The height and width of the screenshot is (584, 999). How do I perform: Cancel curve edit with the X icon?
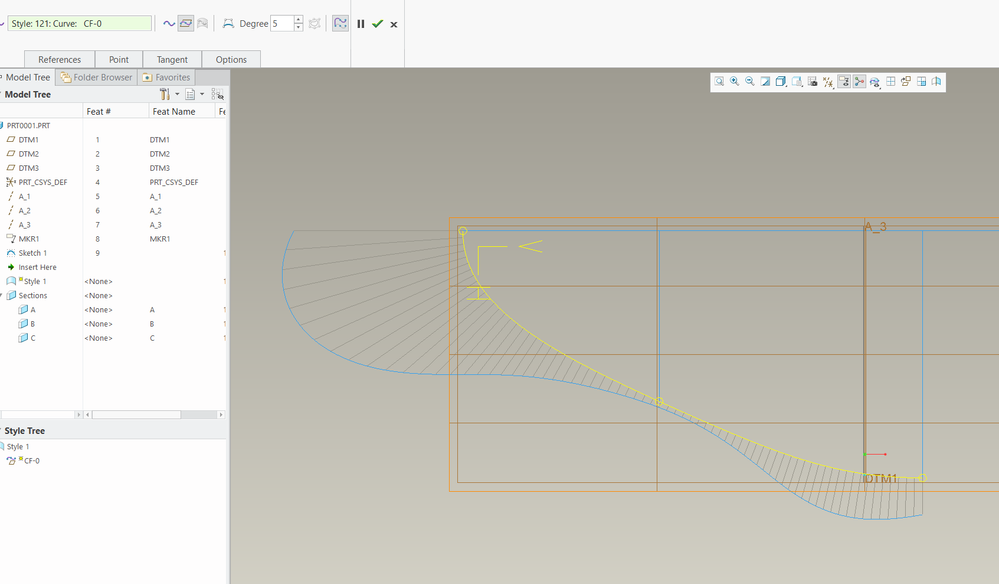pyautogui.click(x=394, y=24)
